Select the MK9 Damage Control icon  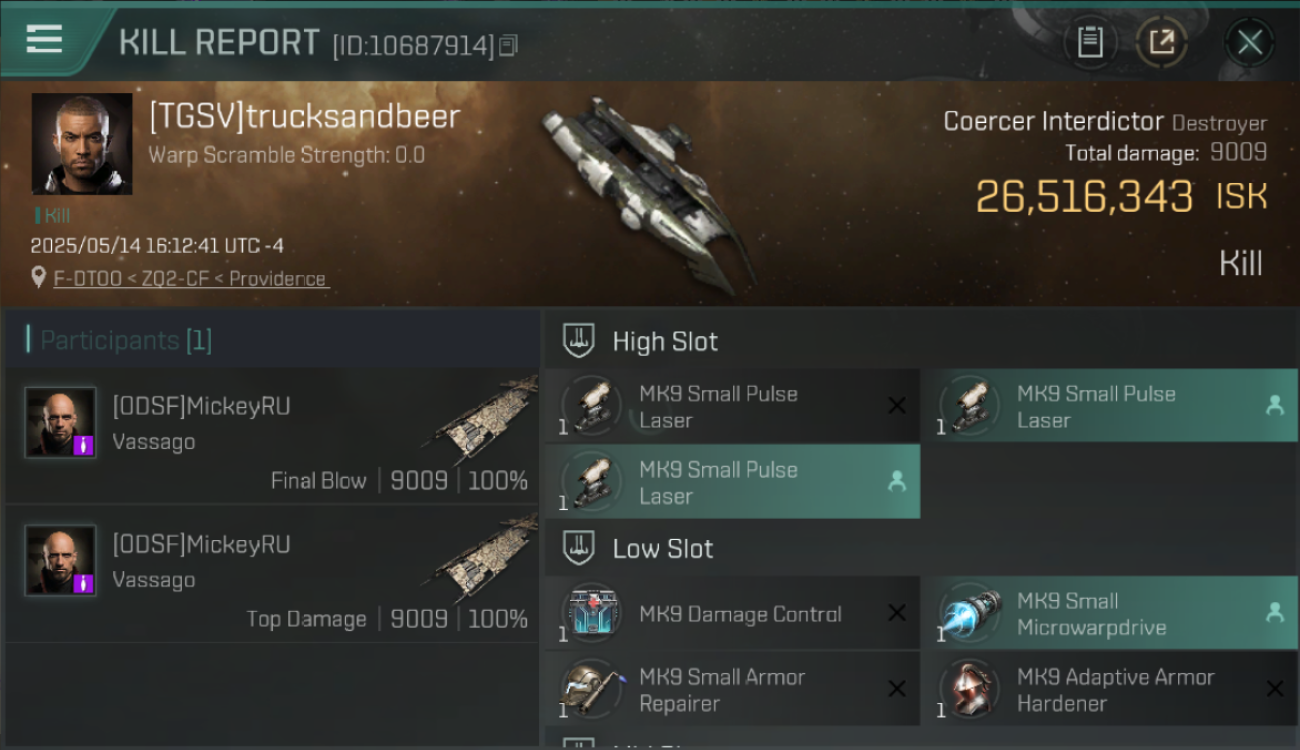pos(592,613)
